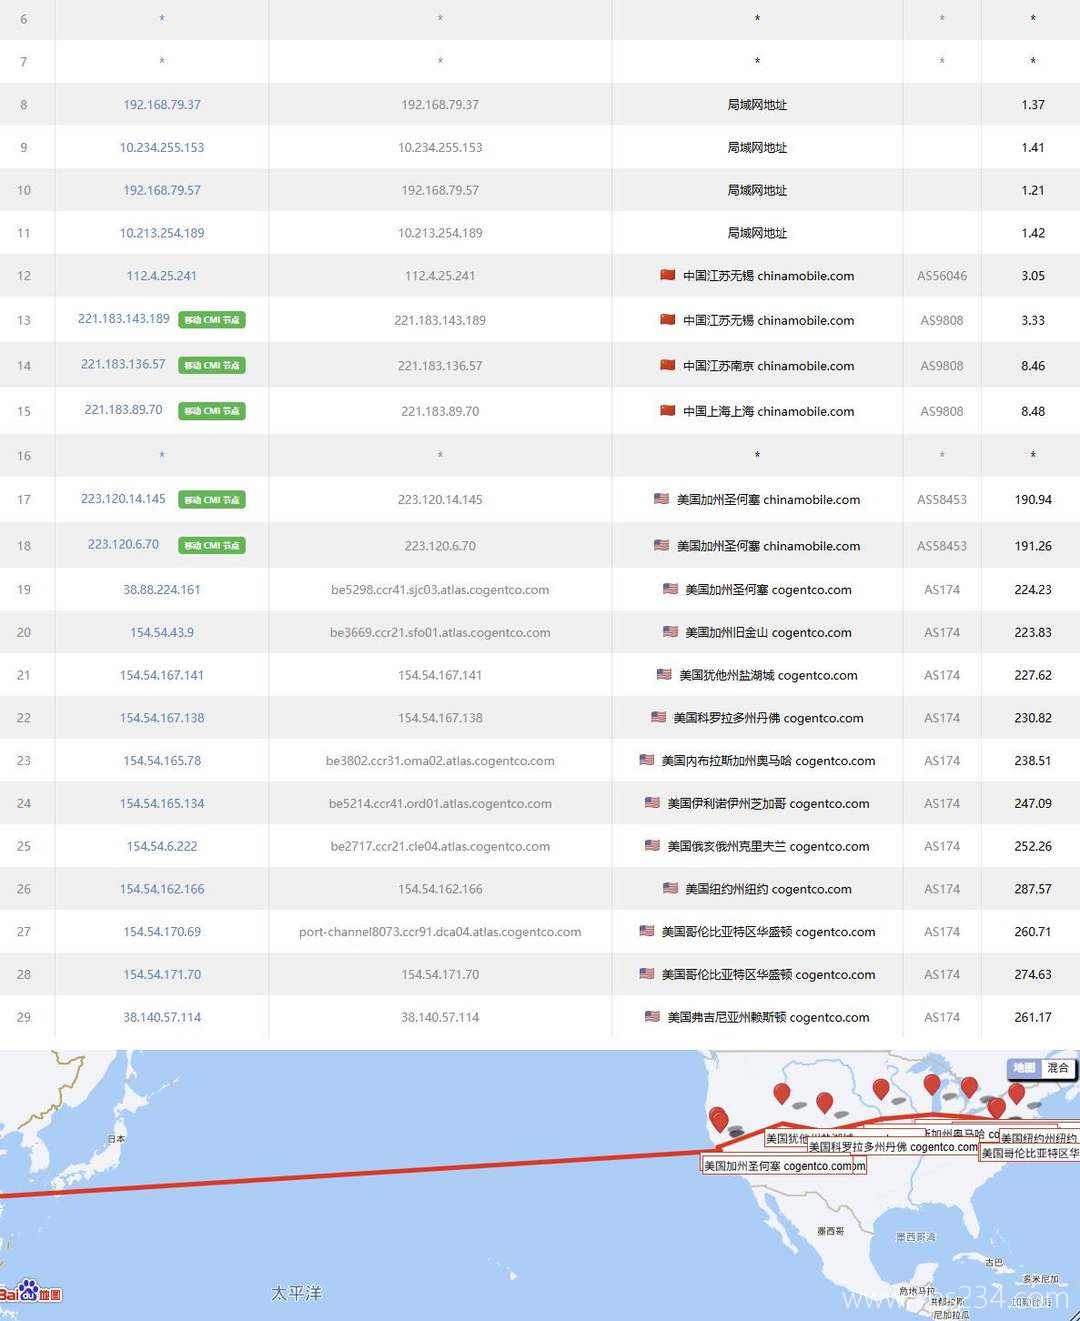Click hostname port-channel8073.ccr91.dca04.atlas.cogentco.com
Screen dimensions: 1080x1321
[440, 931]
